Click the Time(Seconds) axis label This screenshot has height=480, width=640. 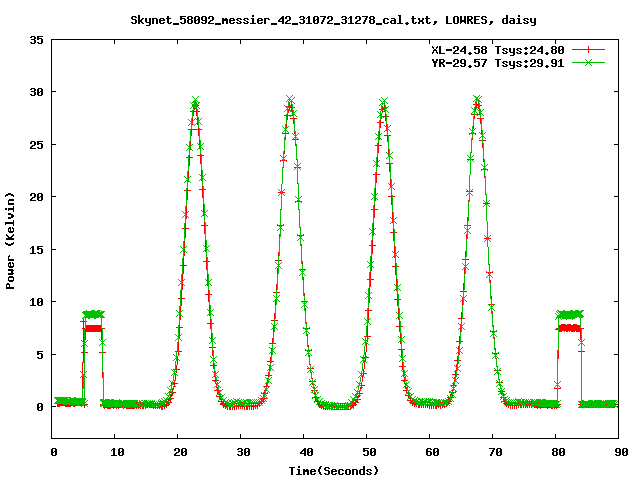pyautogui.click(x=334, y=471)
